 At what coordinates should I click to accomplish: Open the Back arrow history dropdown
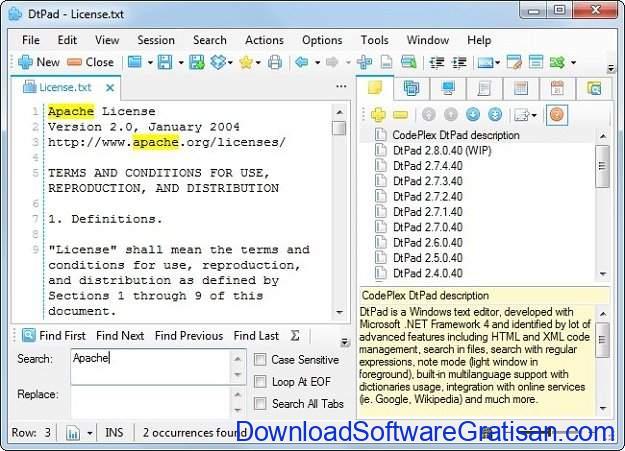tap(317, 63)
